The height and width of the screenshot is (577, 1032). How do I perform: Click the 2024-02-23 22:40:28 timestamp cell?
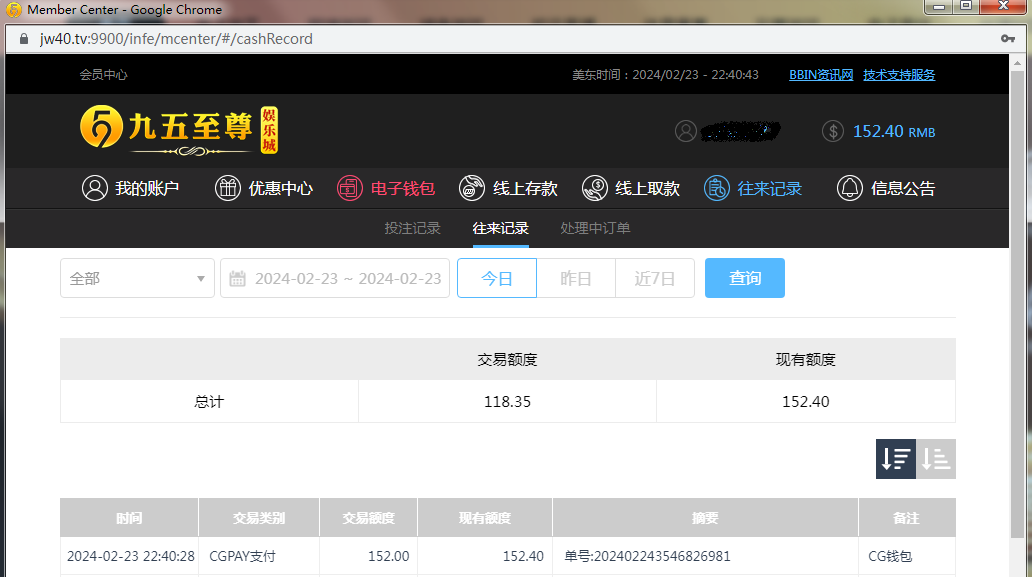(x=130, y=557)
